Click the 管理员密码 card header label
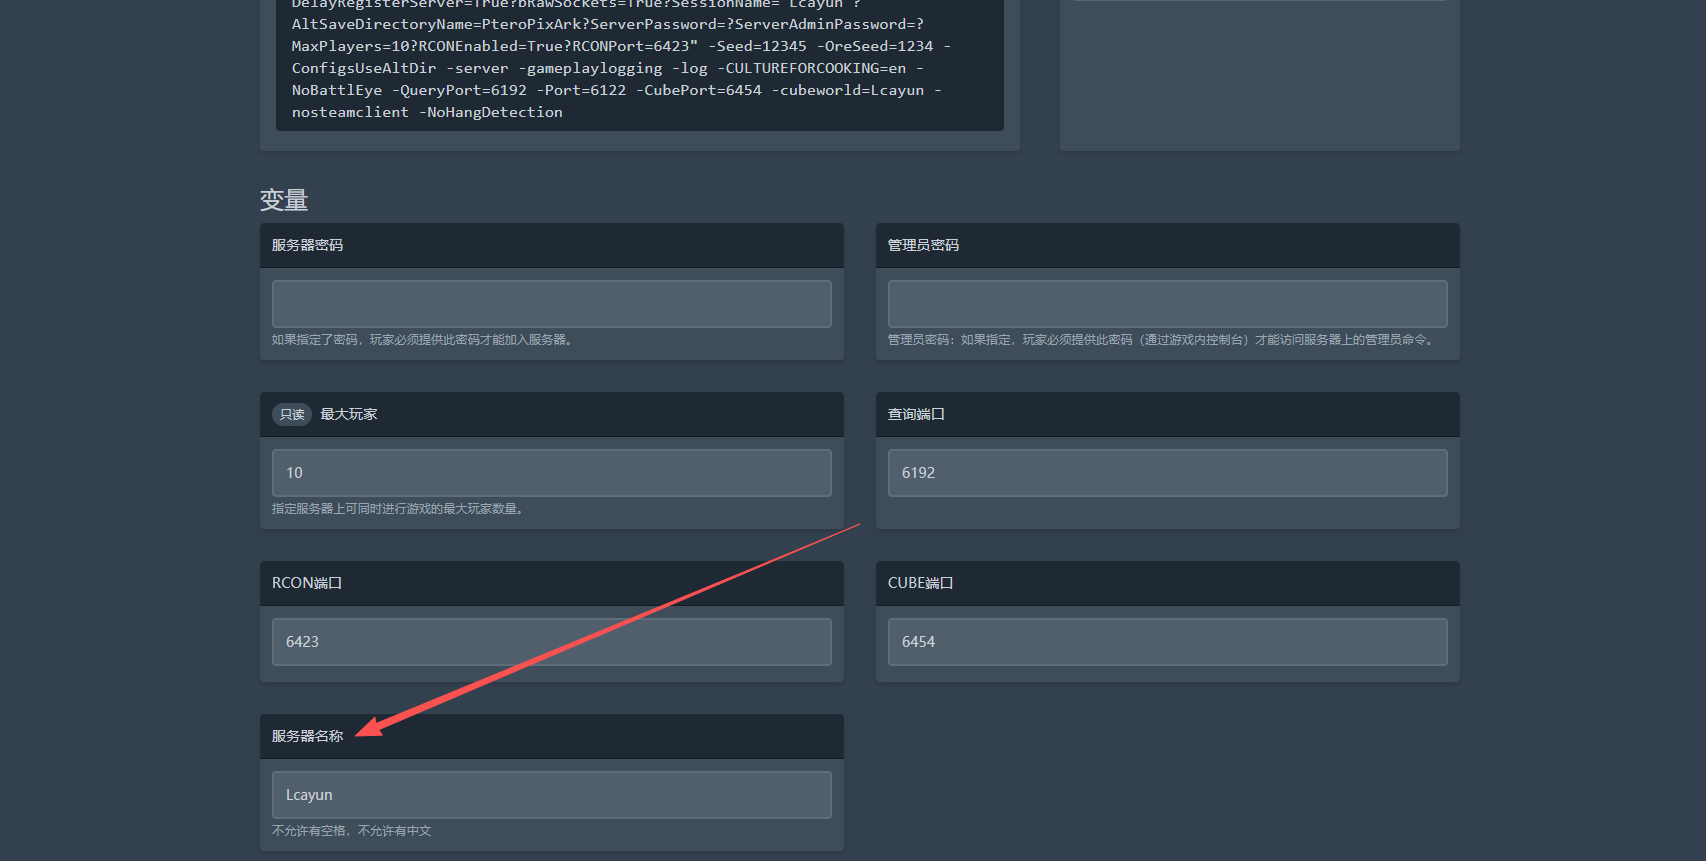This screenshot has height=861, width=1706. point(923,245)
